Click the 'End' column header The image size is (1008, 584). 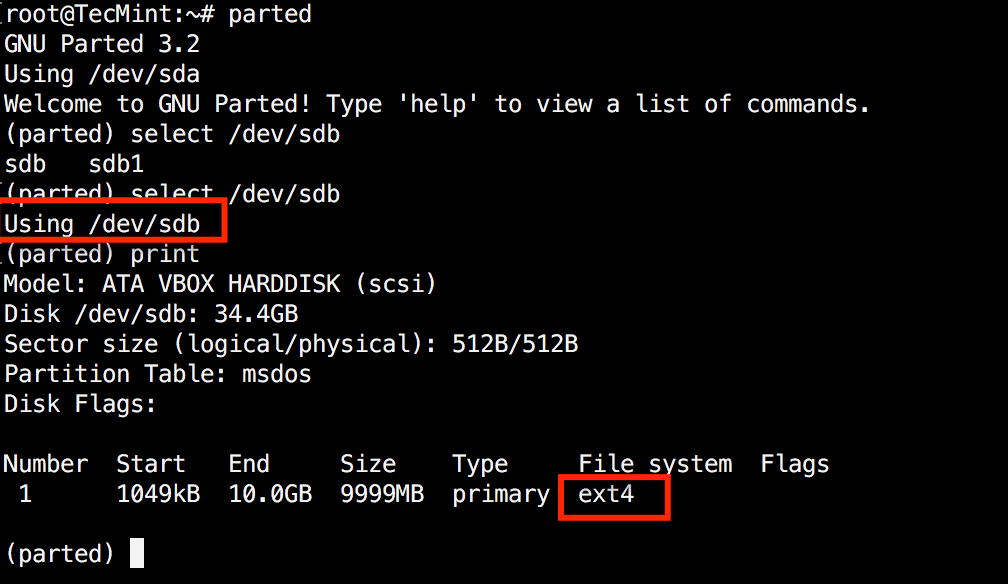pyautogui.click(x=249, y=464)
